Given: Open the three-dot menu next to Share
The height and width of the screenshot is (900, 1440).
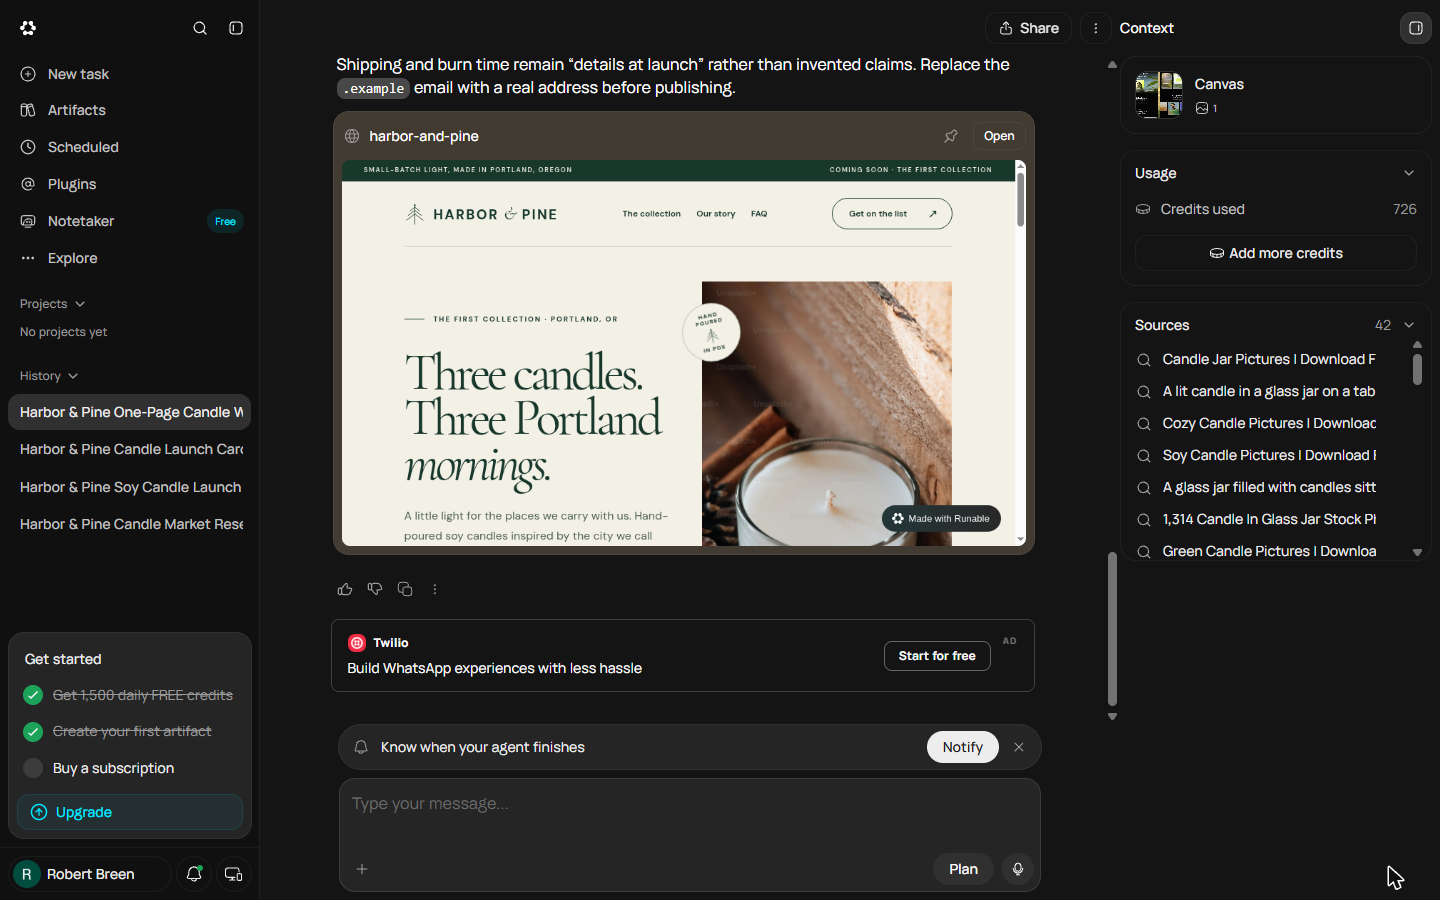Looking at the screenshot, I should click(x=1096, y=28).
